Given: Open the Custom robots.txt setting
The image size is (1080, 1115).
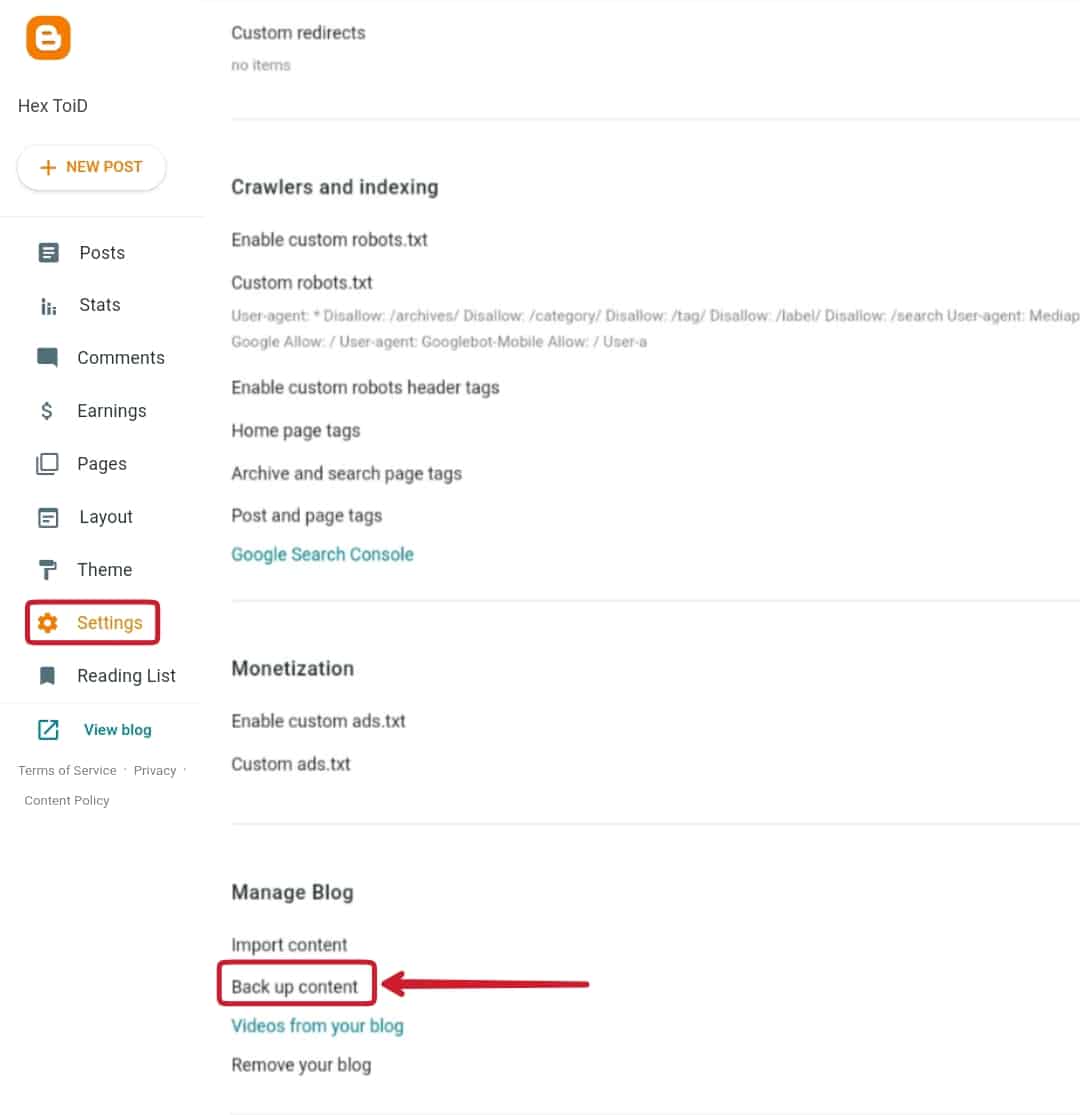Looking at the screenshot, I should click(301, 283).
